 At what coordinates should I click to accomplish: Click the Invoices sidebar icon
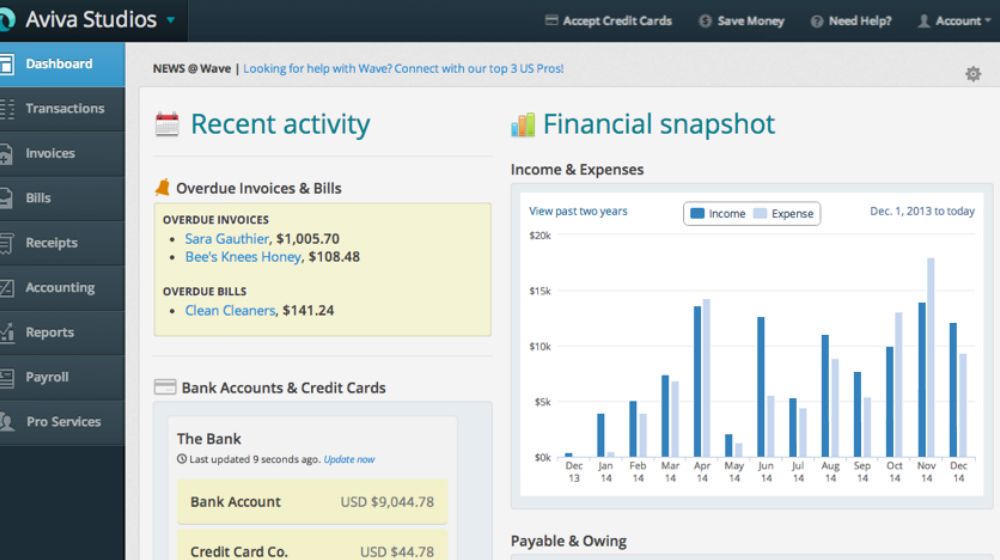pos(7,154)
